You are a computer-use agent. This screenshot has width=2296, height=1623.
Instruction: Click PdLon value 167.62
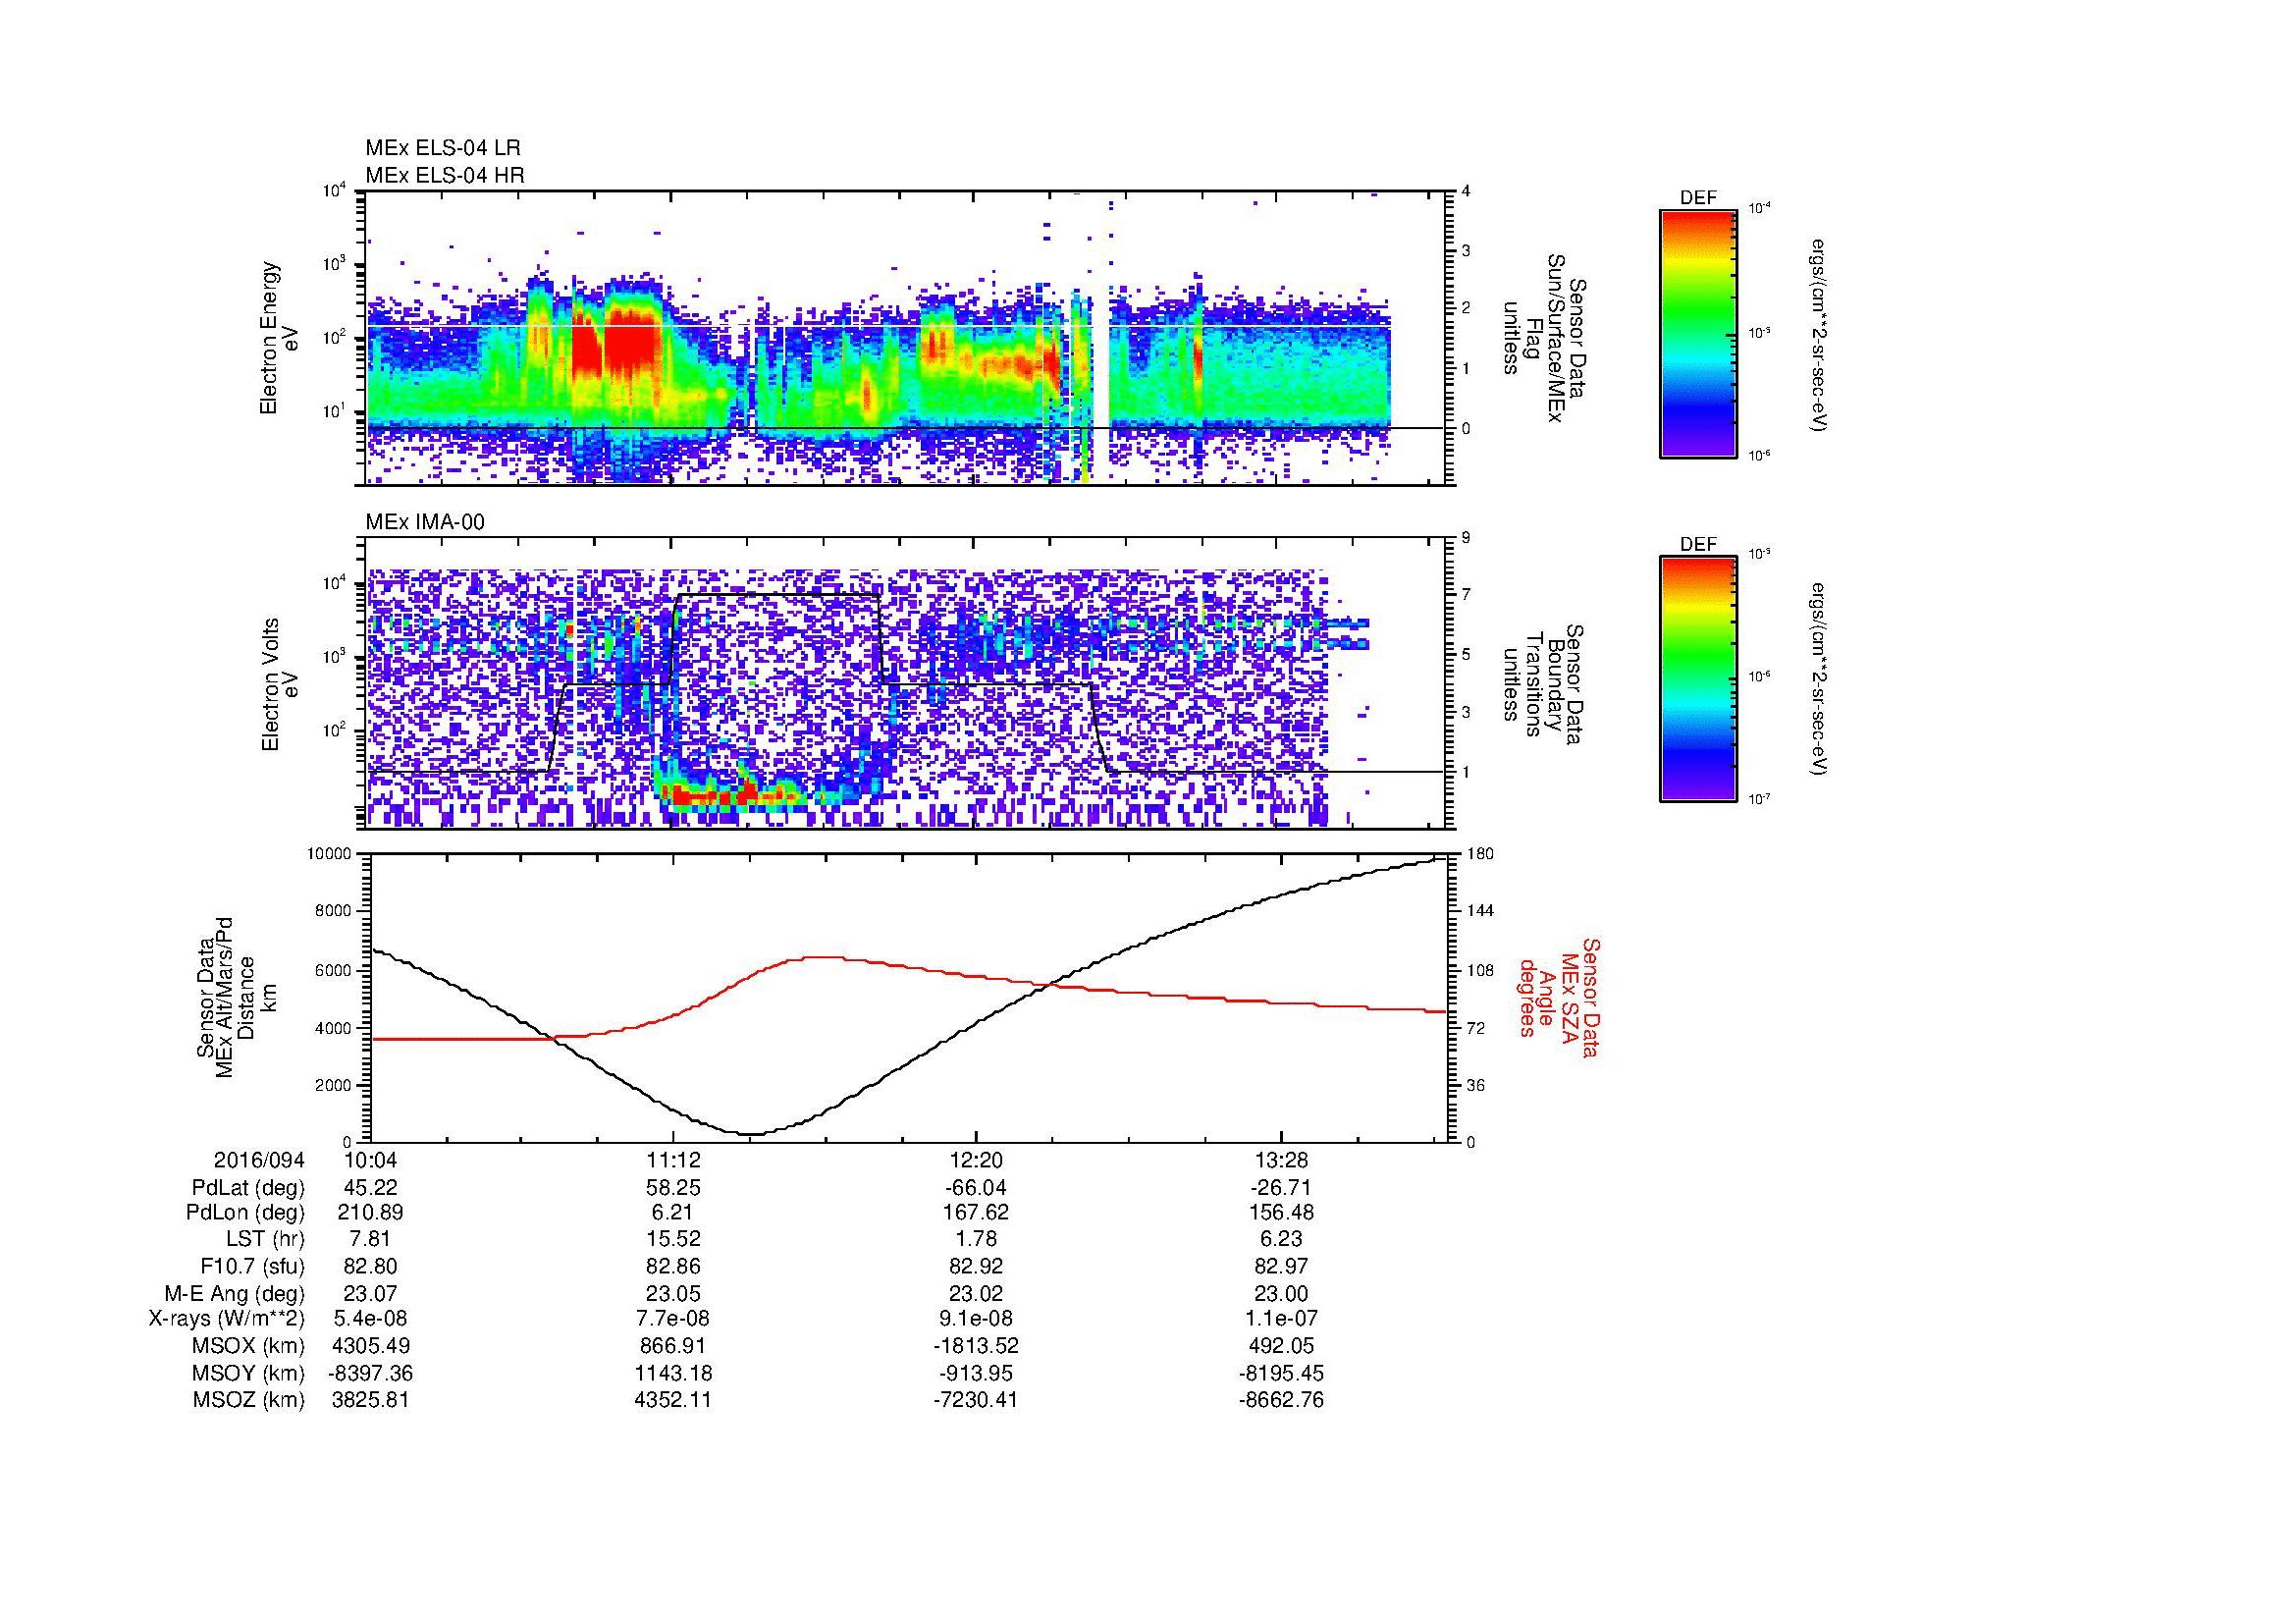(x=976, y=1213)
